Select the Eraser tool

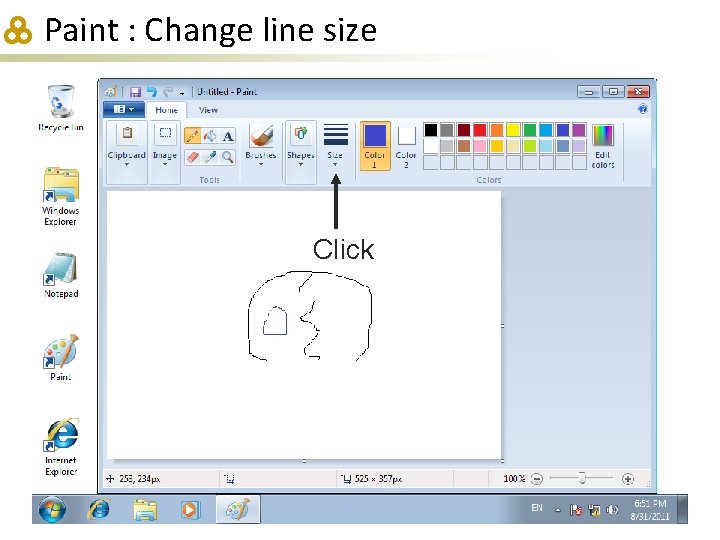[192, 158]
